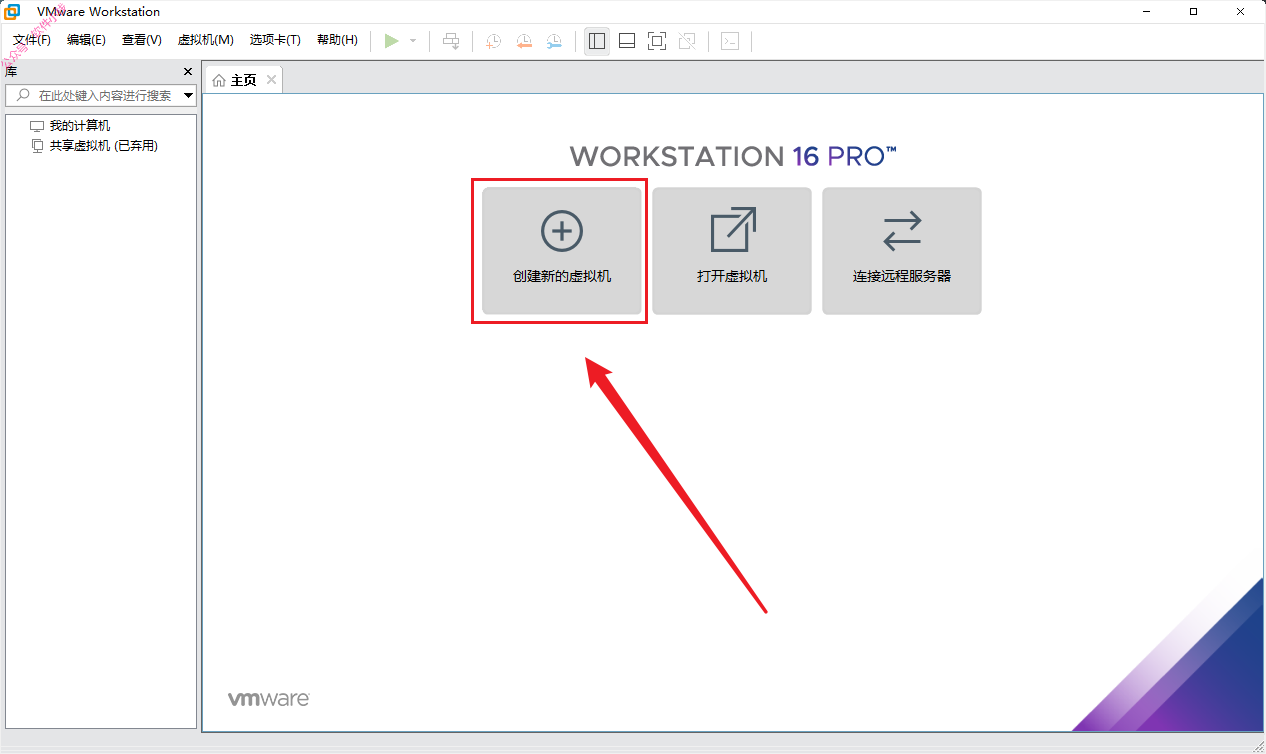The height and width of the screenshot is (754, 1266).
Task: Click the 连接远程服务器 button
Action: click(x=902, y=251)
